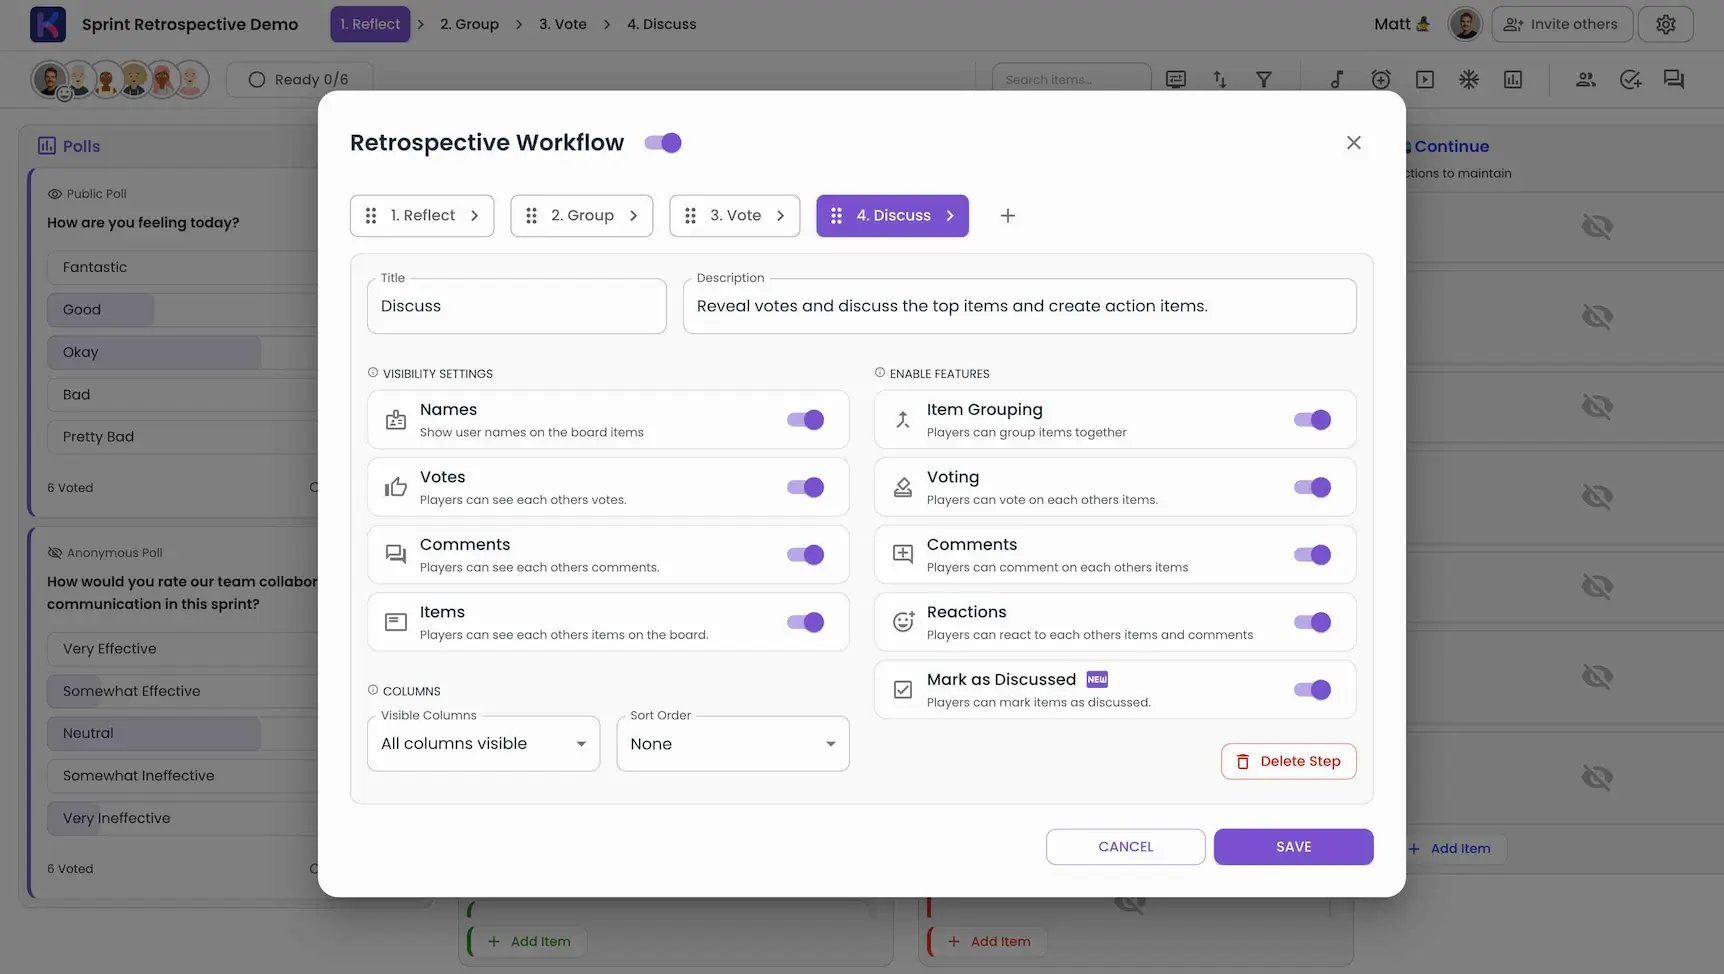Screen dimensions: 1724x974
Task: Toggle Votes visibility switch
Action: point(806,487)
